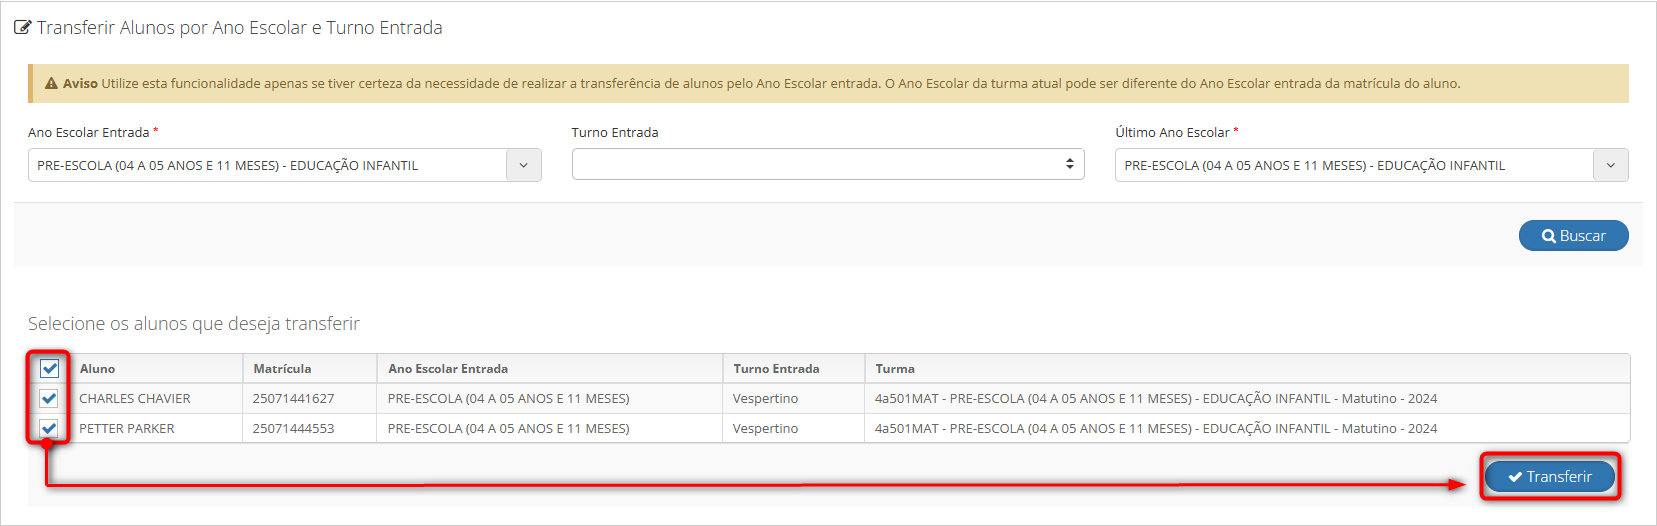
Task: Uncheck the checkbox for PETTER PARKER
Action: click(x=49, y=429)
